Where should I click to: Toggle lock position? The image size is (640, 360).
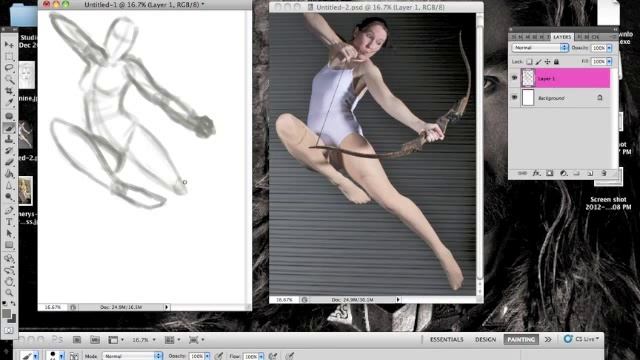coord(547,62)
